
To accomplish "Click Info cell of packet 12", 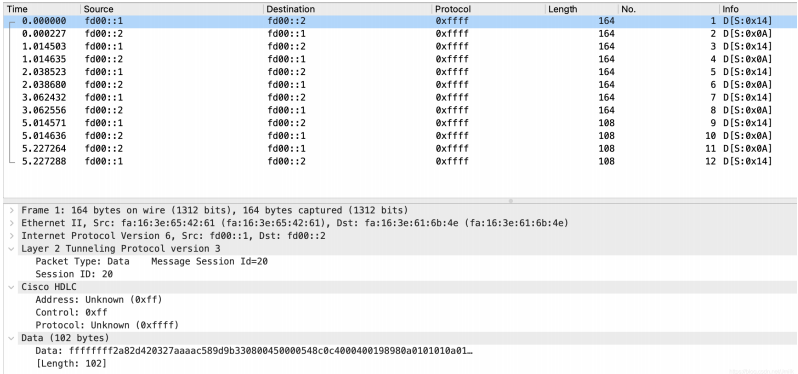I will click(748, 161).
